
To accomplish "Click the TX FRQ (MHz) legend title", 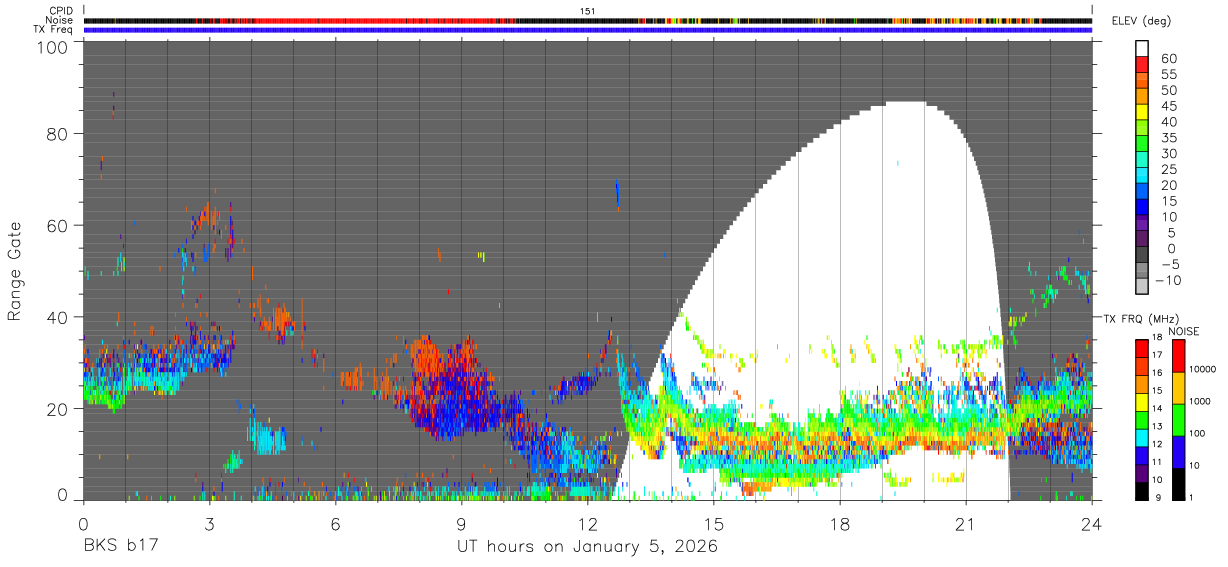I will (x=1142, y=318).
